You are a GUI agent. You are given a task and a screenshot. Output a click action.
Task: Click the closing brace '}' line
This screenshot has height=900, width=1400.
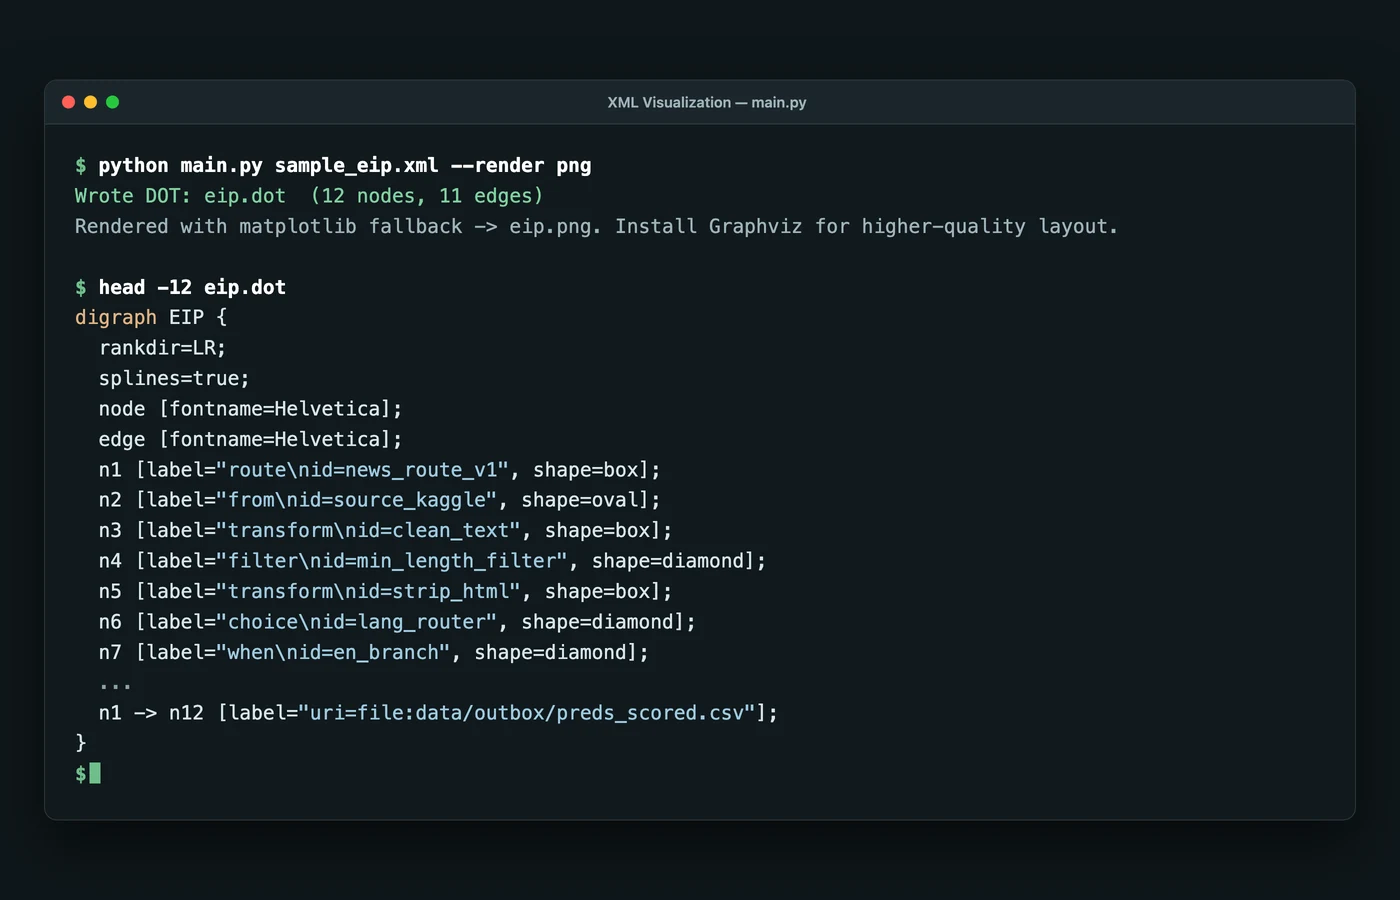[81, 743]
